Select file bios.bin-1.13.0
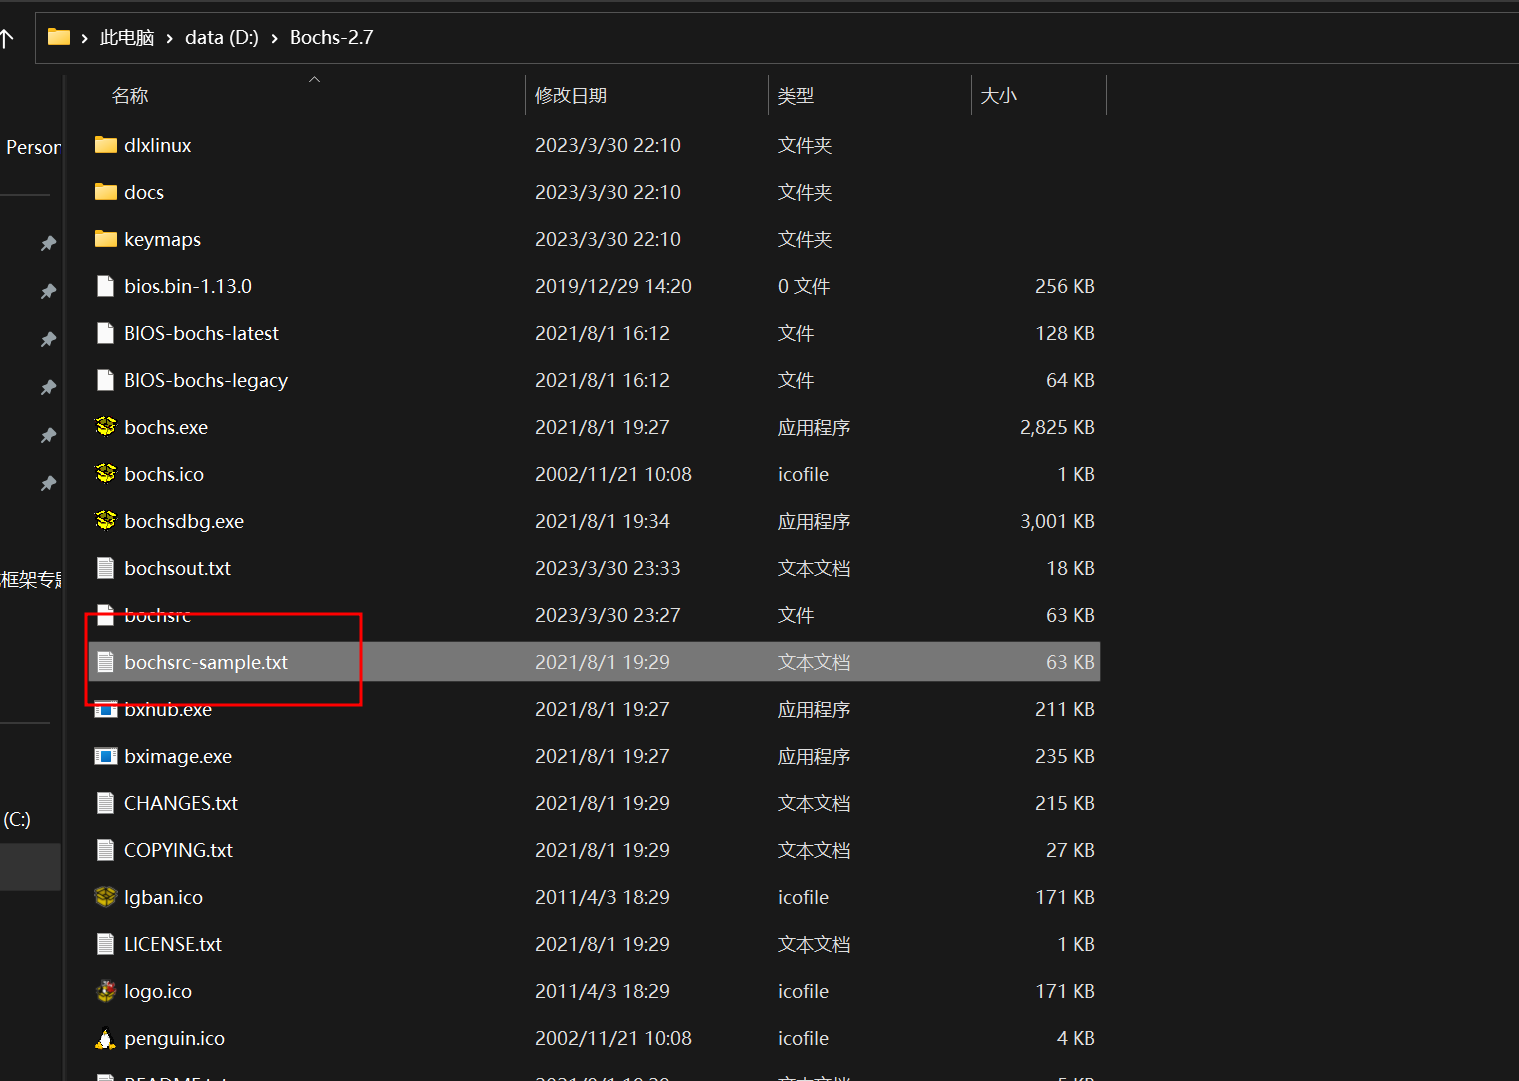 pos(188,286)
